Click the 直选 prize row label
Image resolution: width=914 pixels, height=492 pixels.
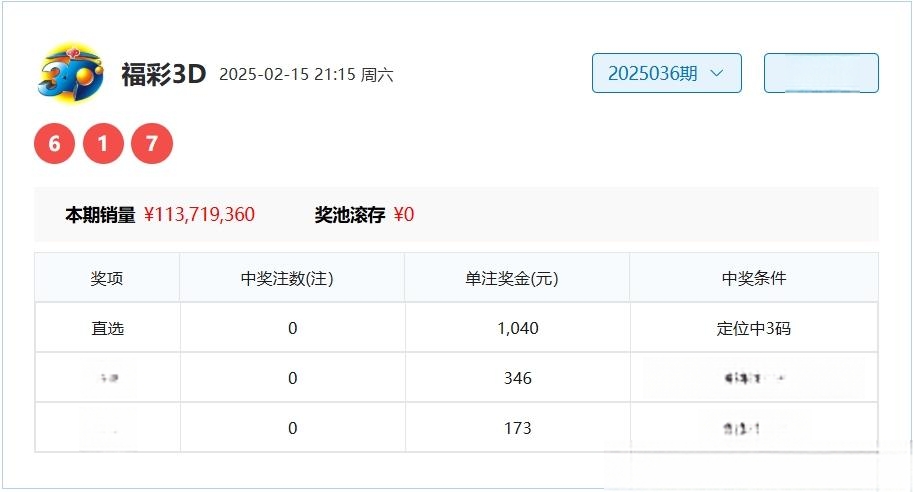pos(108,329)
